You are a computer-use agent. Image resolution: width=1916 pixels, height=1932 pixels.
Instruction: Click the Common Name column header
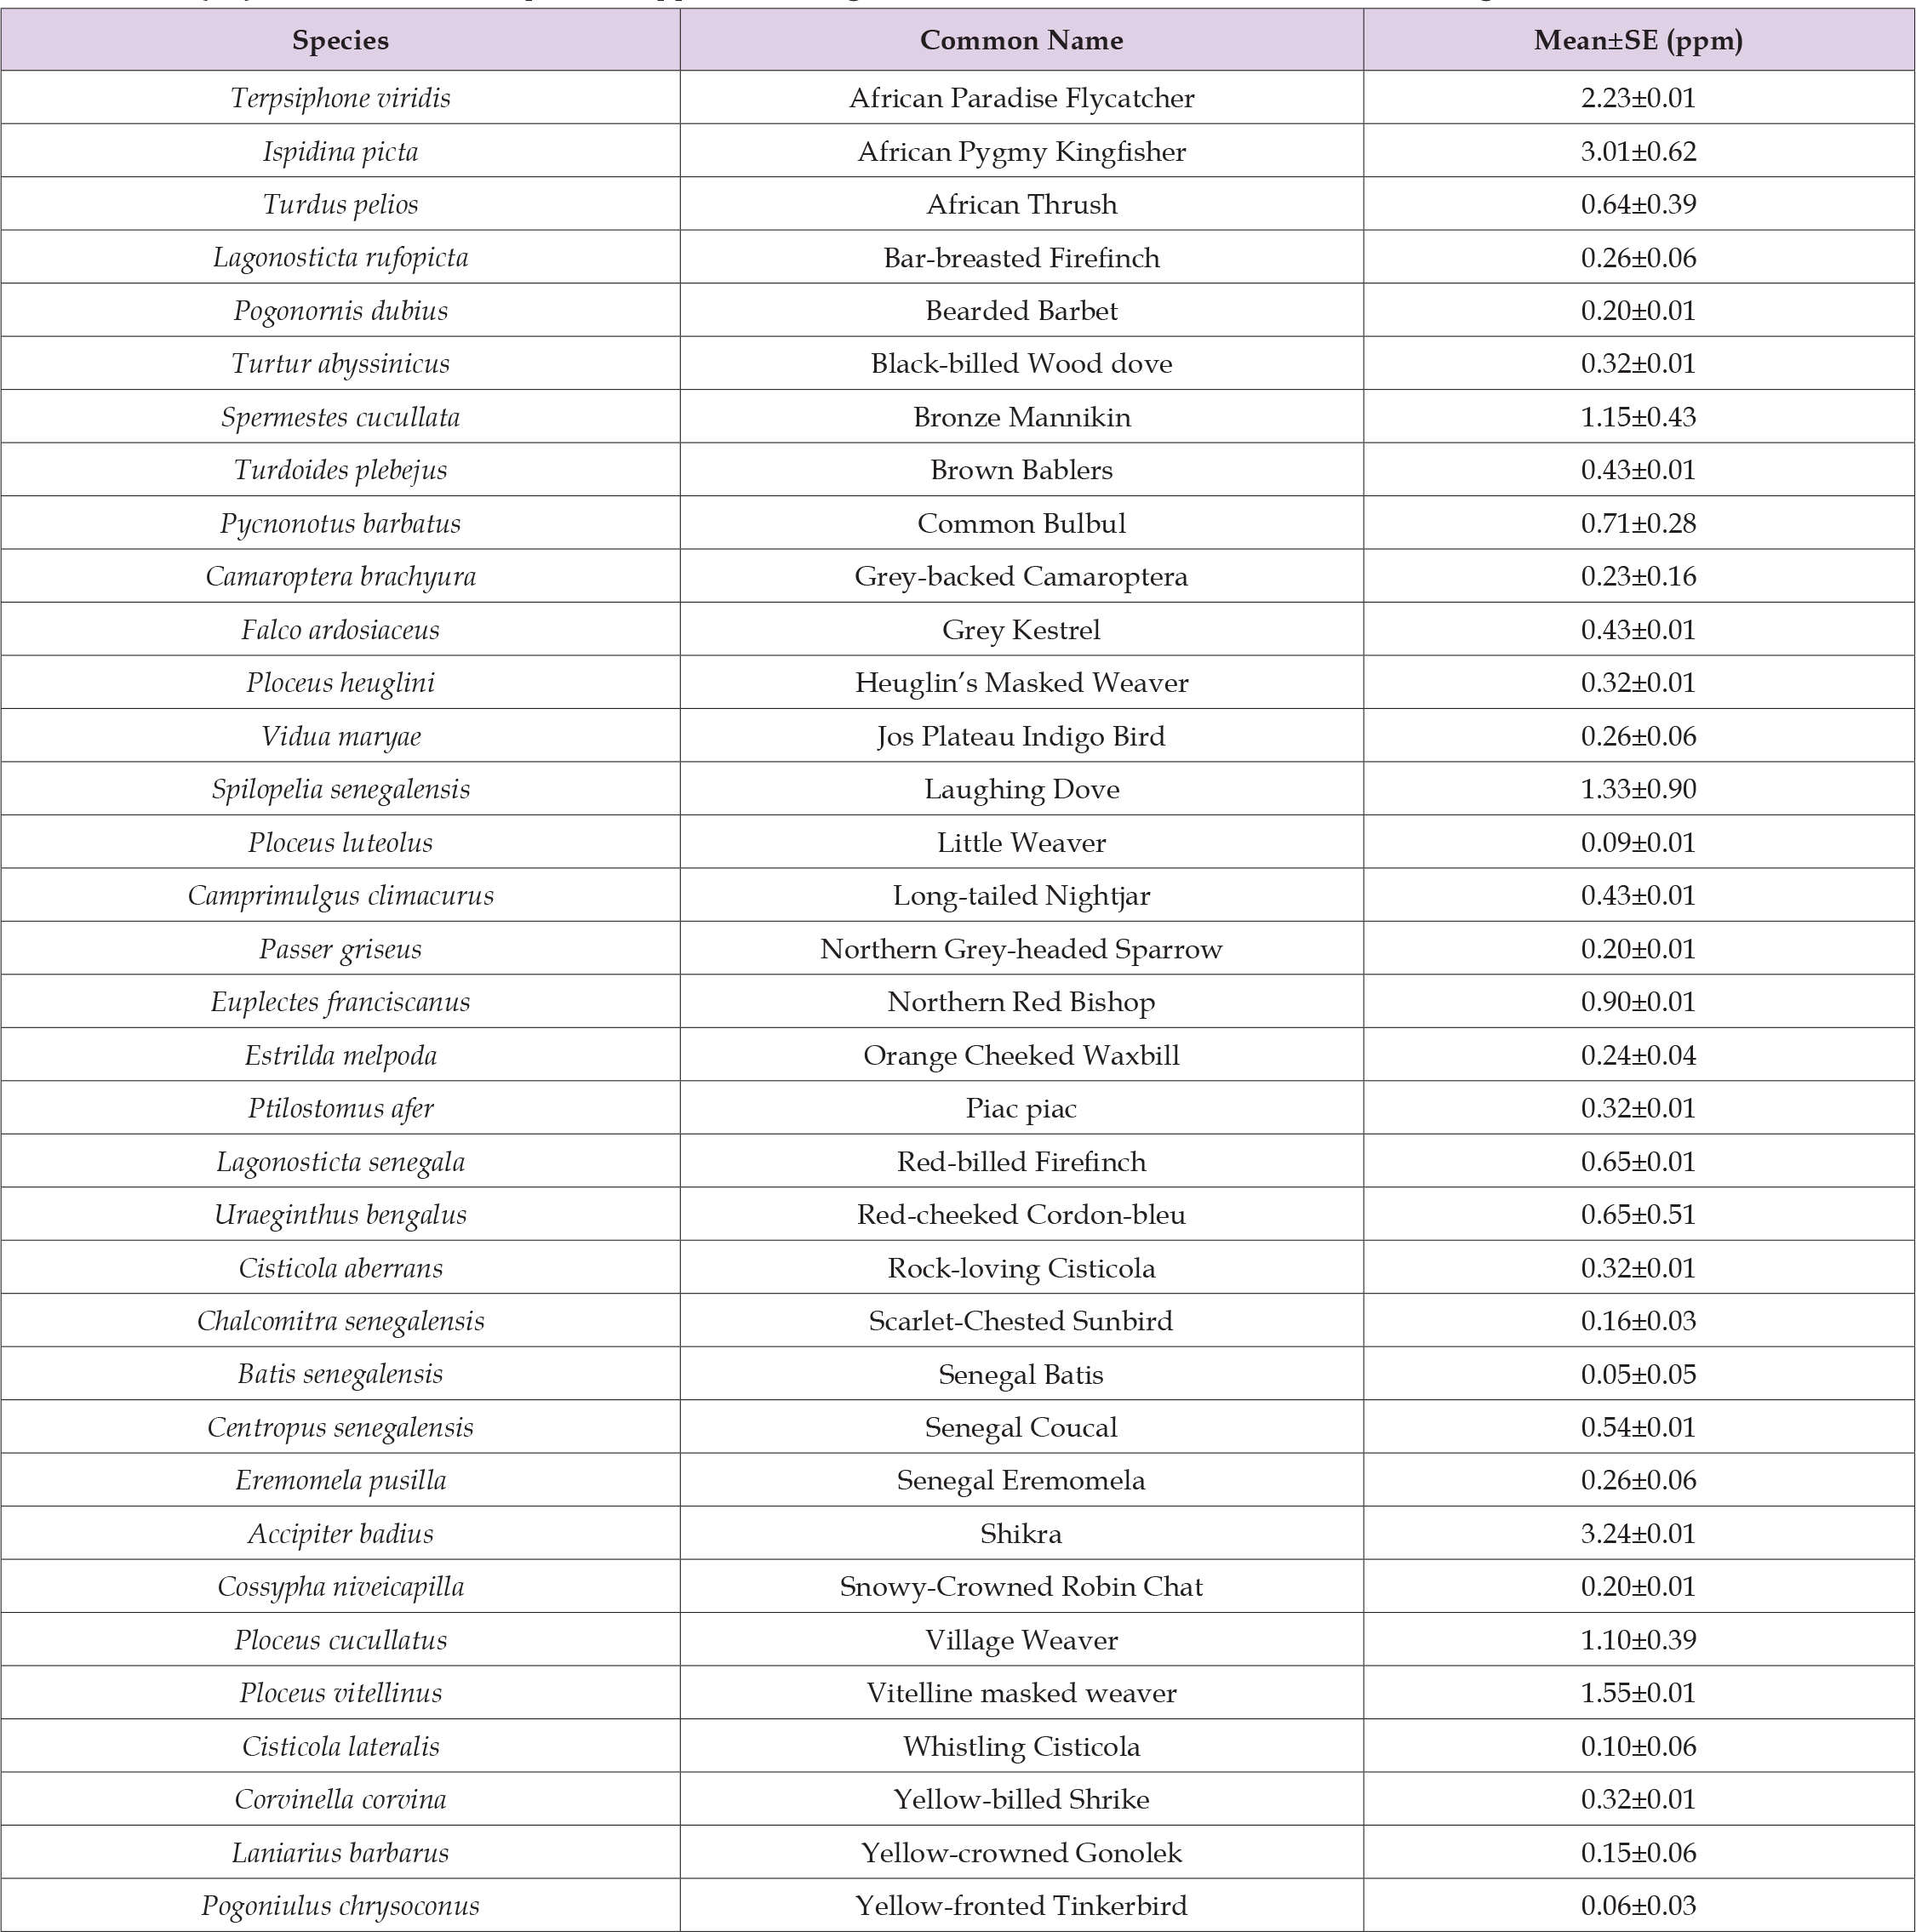[1021, 41]
